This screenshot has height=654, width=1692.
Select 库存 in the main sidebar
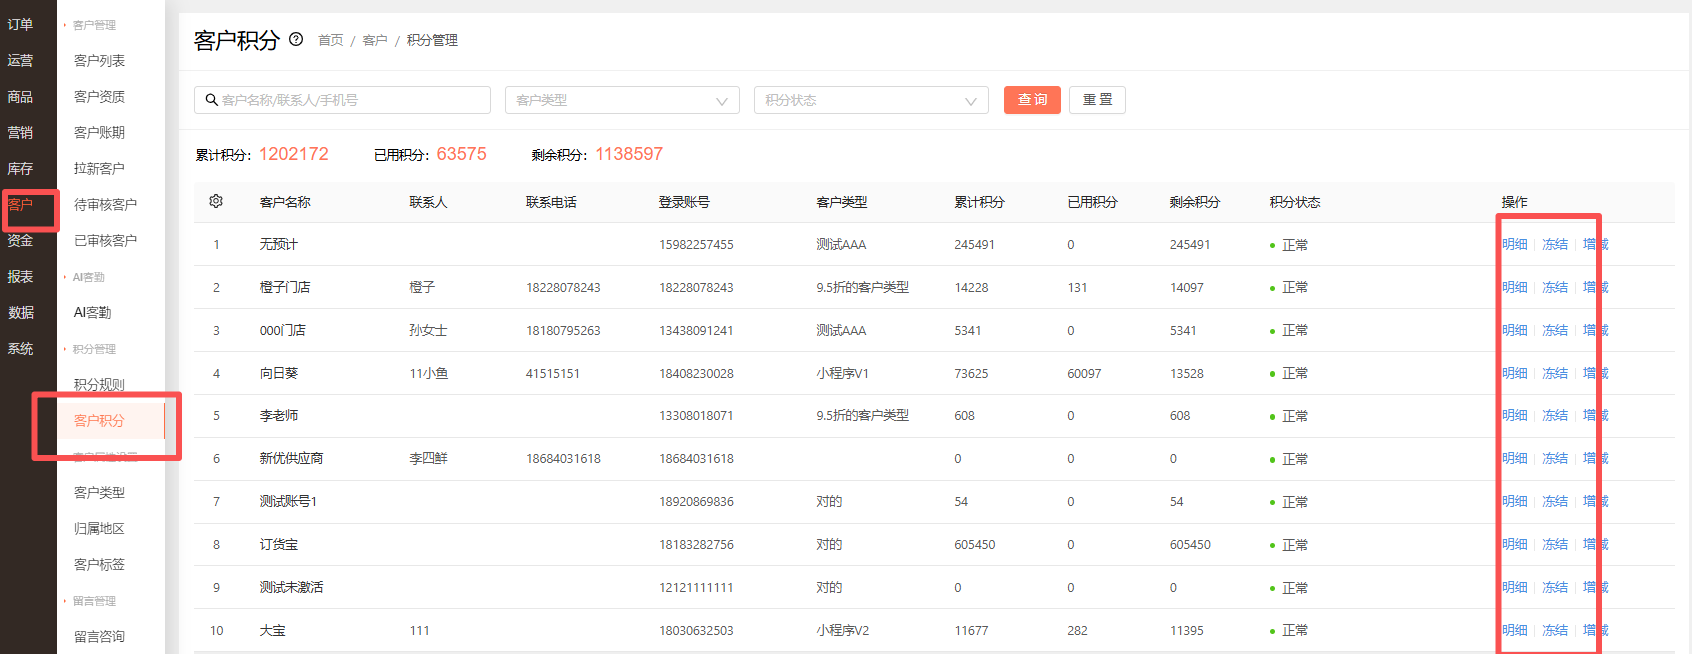[20, 168]
